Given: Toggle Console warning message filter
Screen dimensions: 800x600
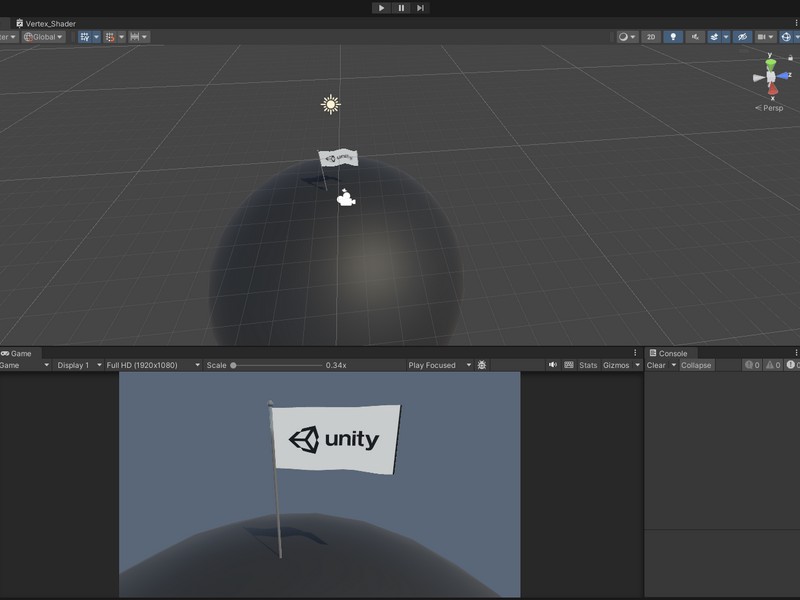Looking at the screenshot, I should (772, 365).
